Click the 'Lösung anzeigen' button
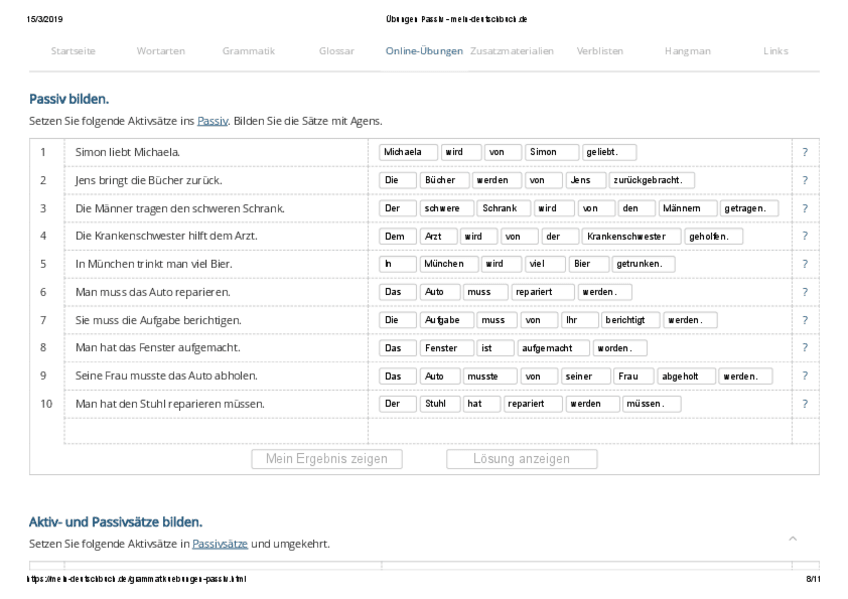Viewport: 848px width, 599px height. [x=521, y=459]
